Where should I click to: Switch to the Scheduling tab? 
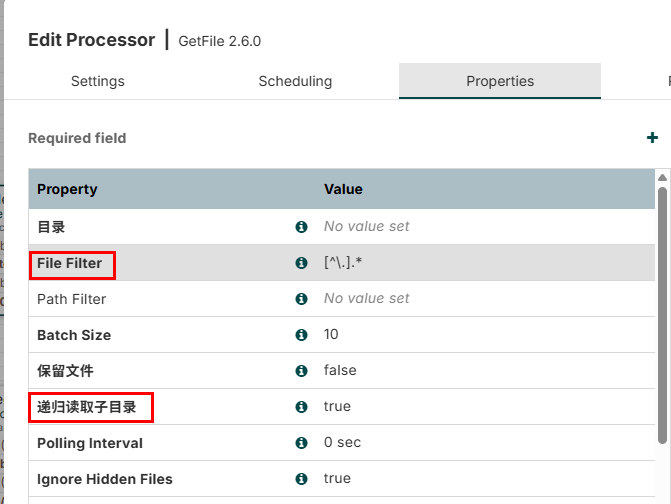[x=295, y=81]
